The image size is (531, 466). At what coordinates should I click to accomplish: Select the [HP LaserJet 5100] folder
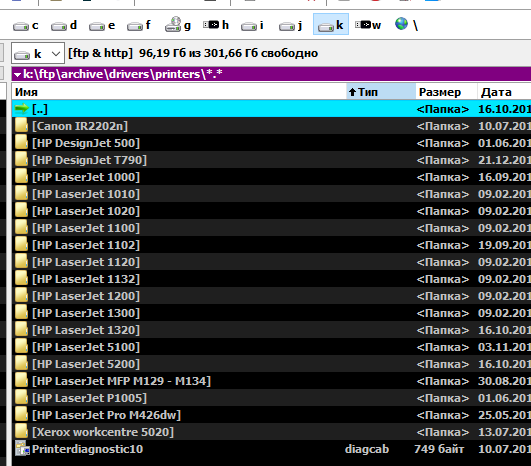(x=86, y=347)
